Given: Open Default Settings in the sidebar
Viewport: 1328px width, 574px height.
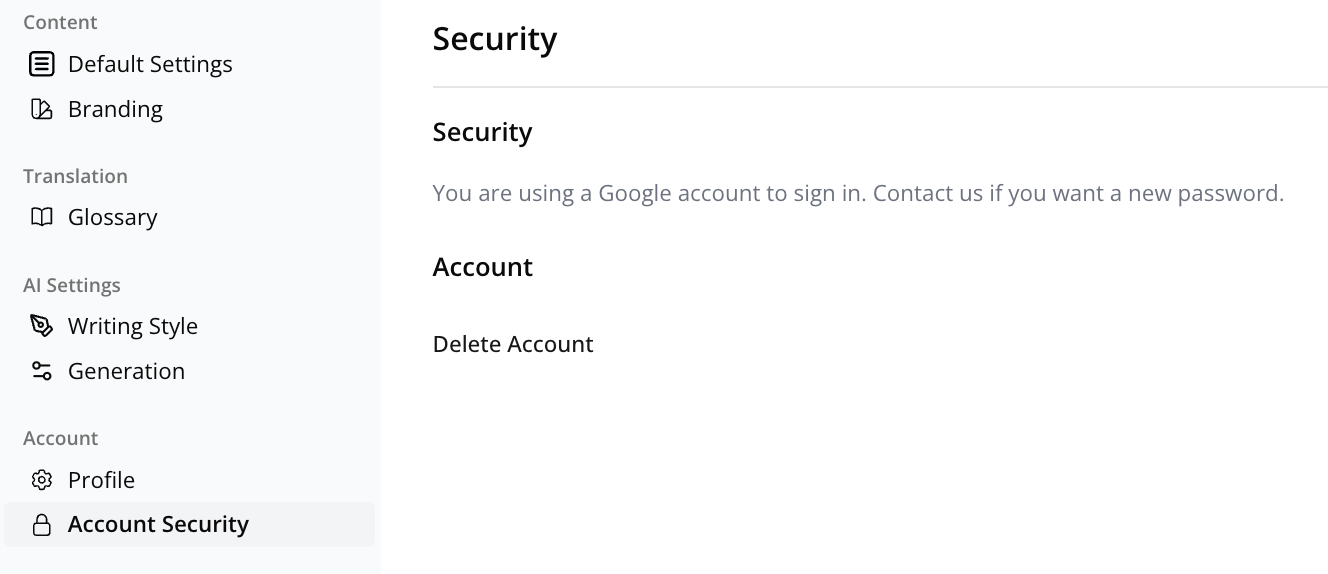Looking at the screenshot, I should pyautogui.click(x=150, y=65).
